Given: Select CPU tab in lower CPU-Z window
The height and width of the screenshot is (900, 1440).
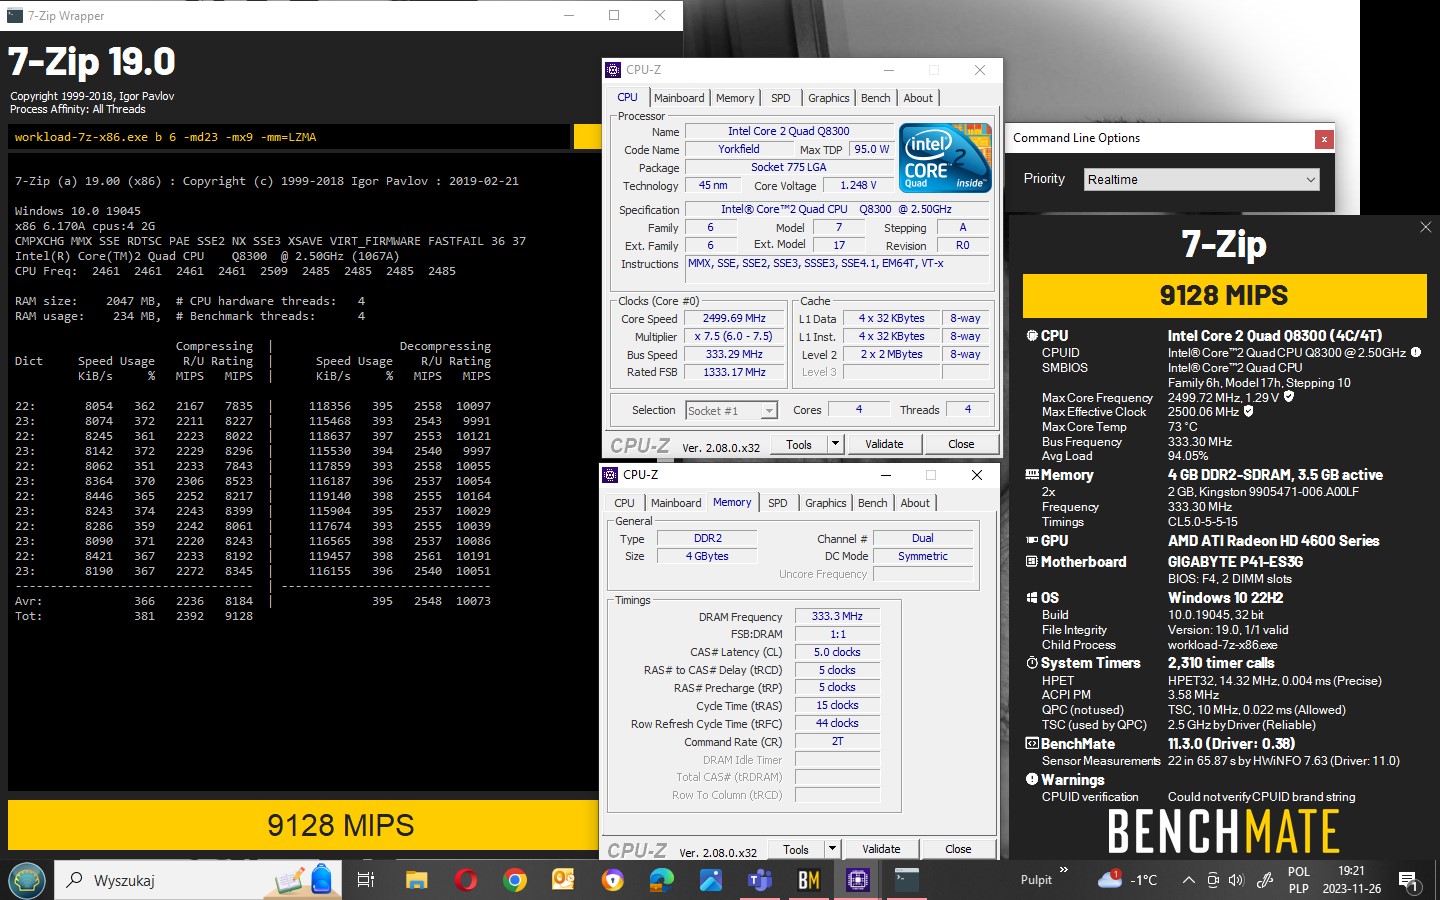Looking at the screenshot, I should [x=624, y=503].
